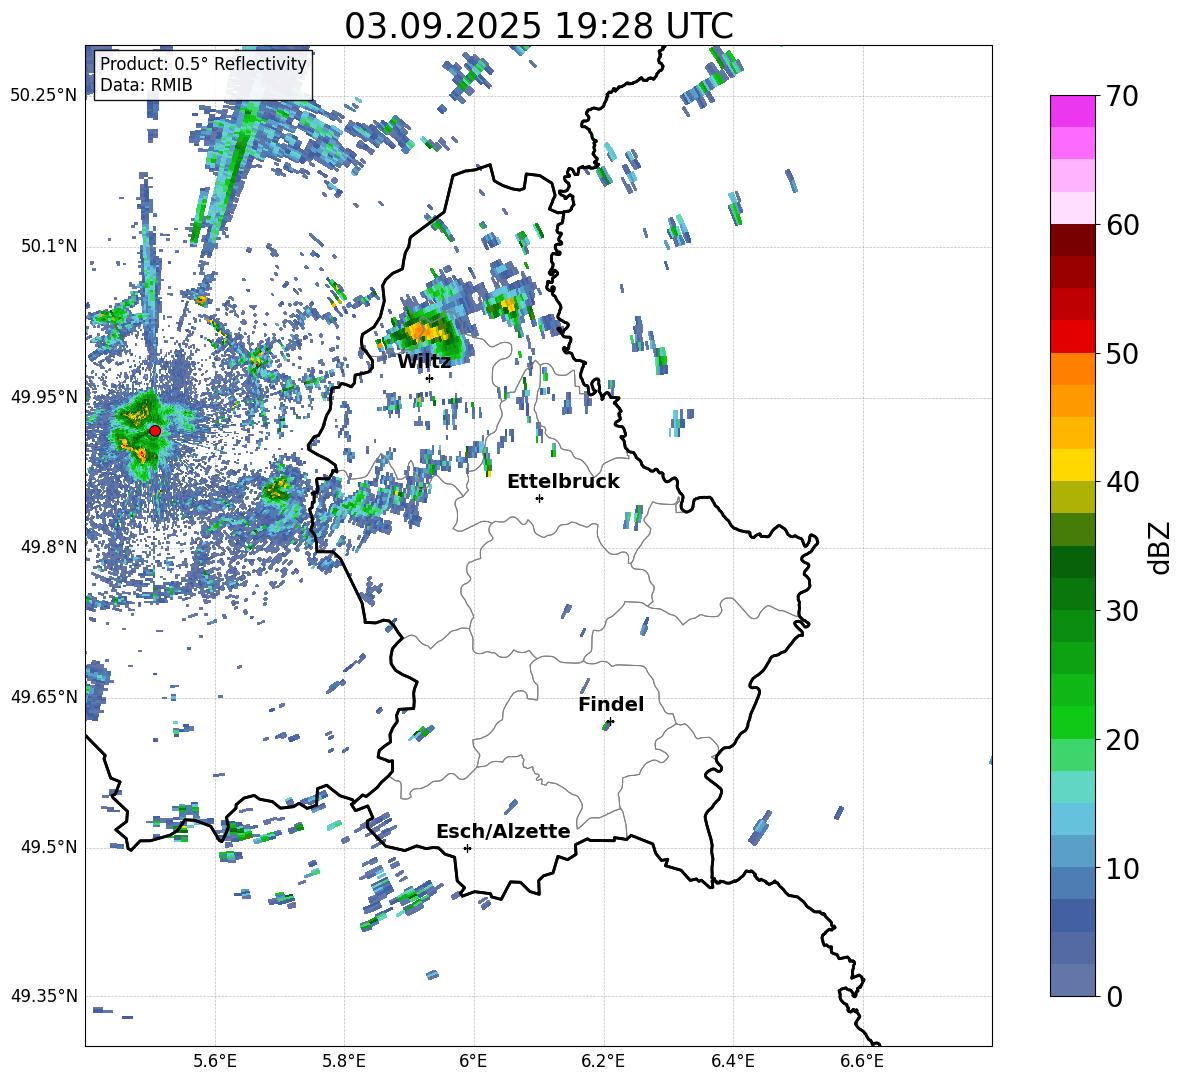Click the Wiltz city label

(424, 362)
